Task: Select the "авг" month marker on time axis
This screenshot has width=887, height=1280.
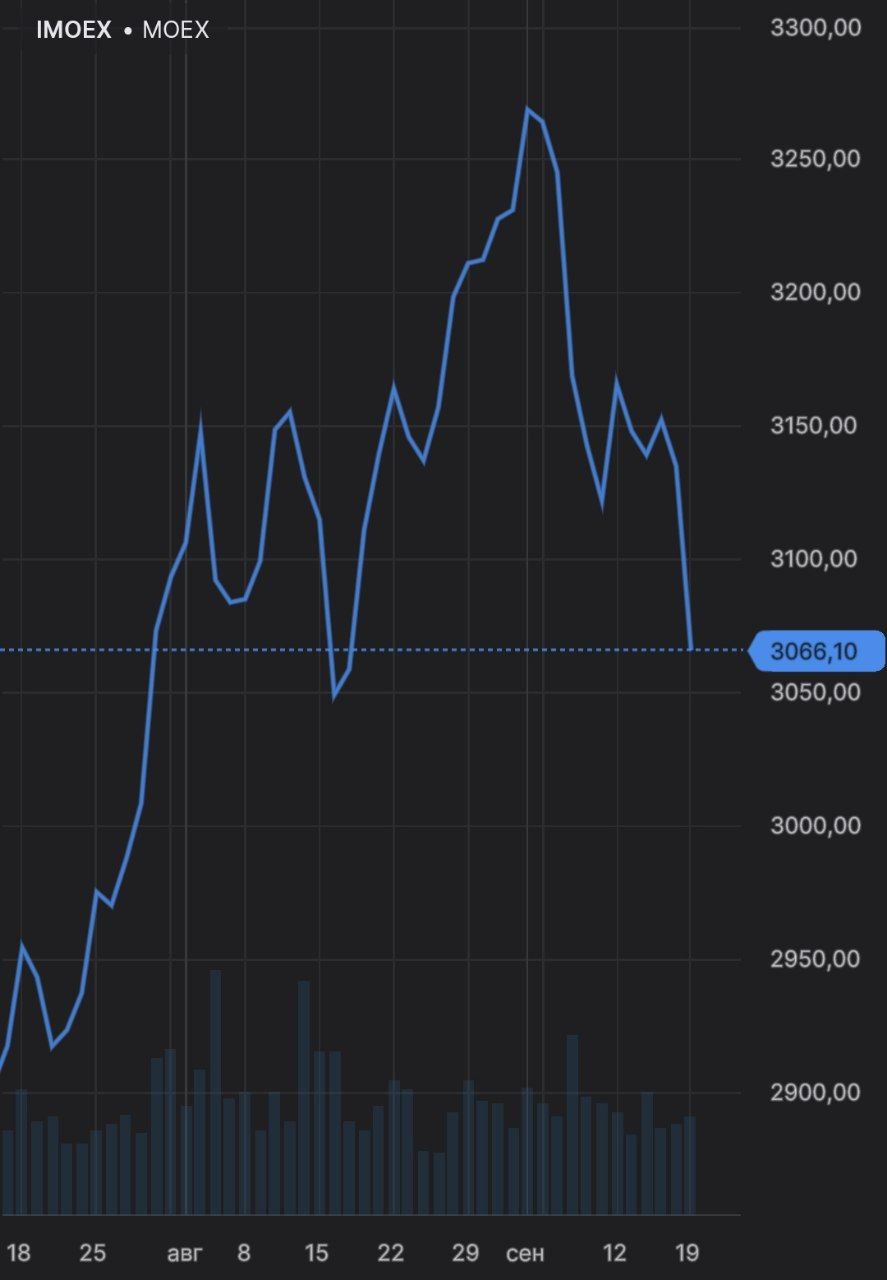Action: [x=184, y=1253]
